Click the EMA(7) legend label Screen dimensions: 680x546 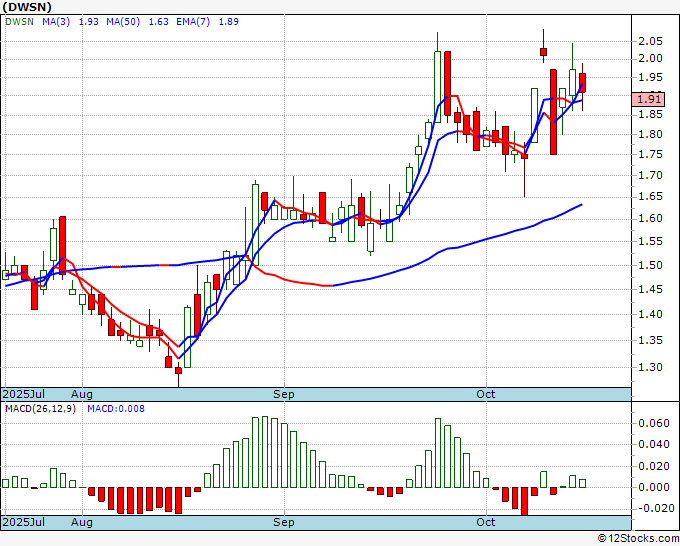point(193,22)
